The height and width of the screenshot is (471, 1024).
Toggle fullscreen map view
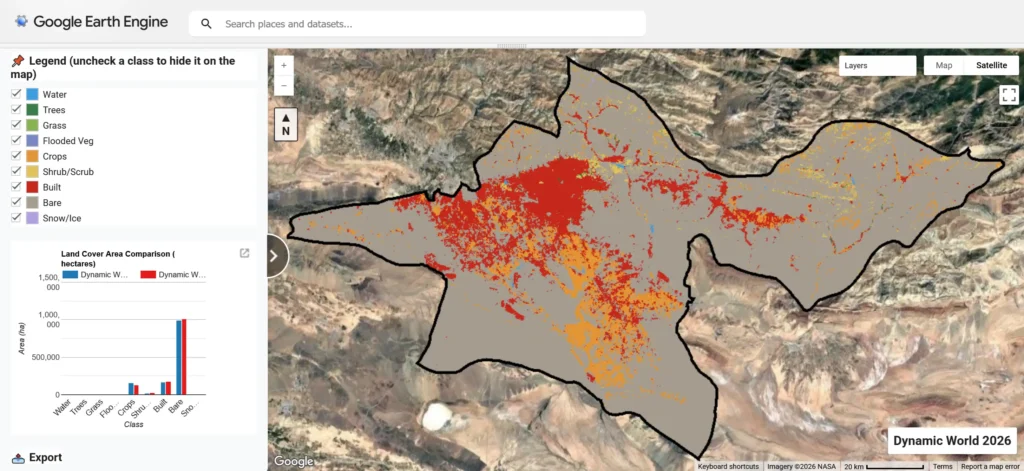pos(1008,95)
